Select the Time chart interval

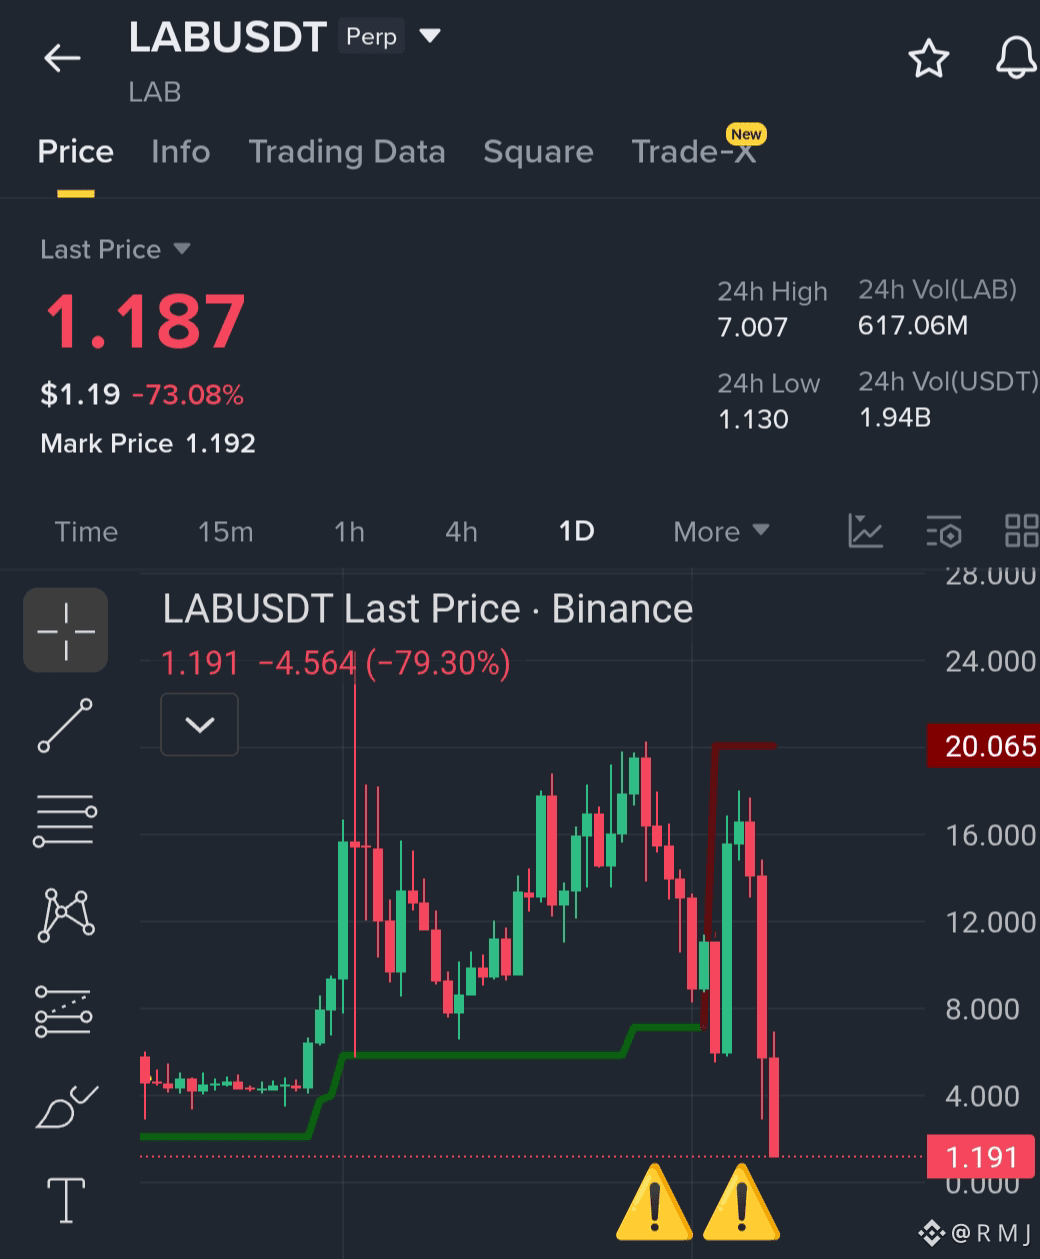click(86, 531)
